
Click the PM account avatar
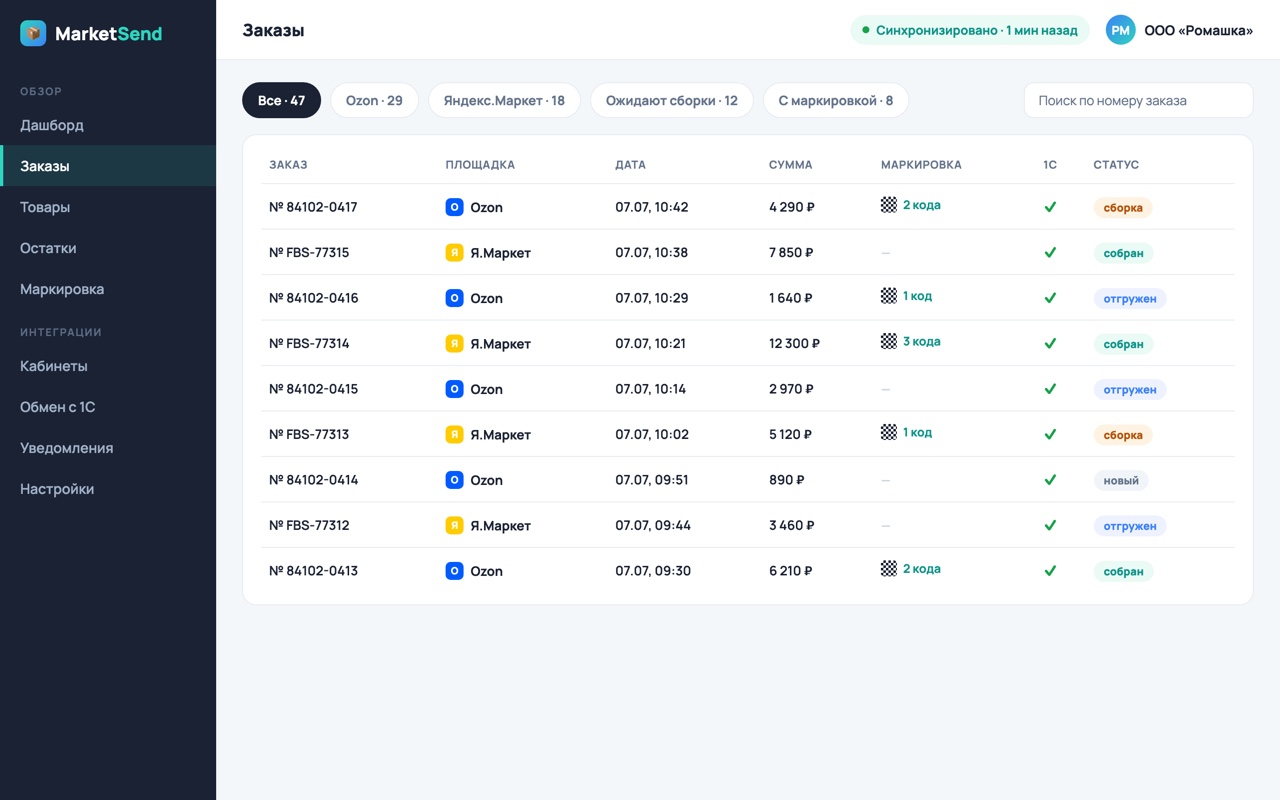tap(1120, 30)
